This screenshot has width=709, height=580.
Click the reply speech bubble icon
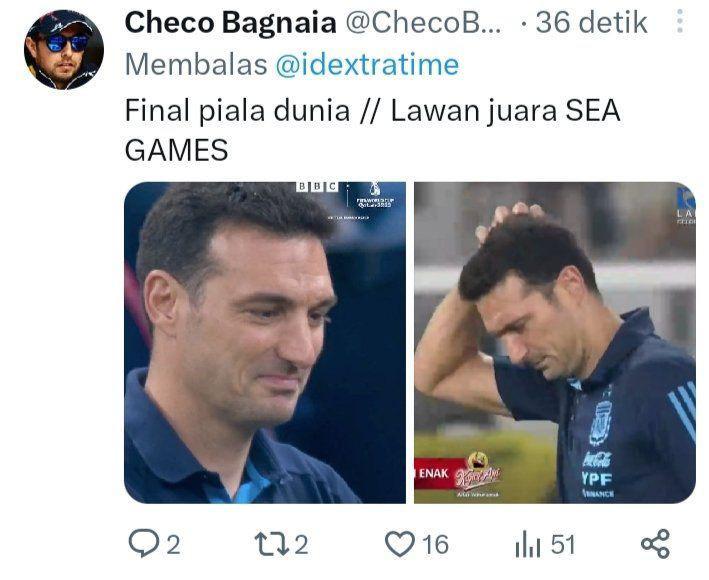144,543
